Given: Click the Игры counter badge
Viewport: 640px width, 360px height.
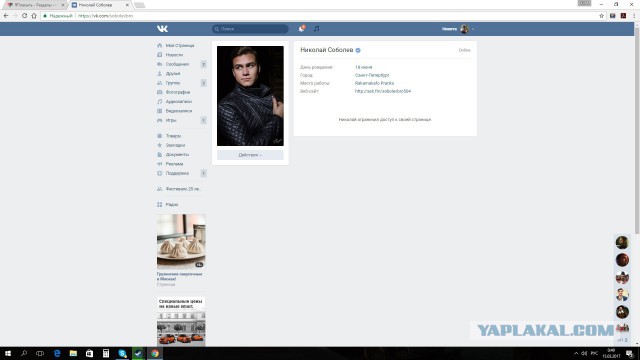Looking at the screenshot, I should [203, 120].
